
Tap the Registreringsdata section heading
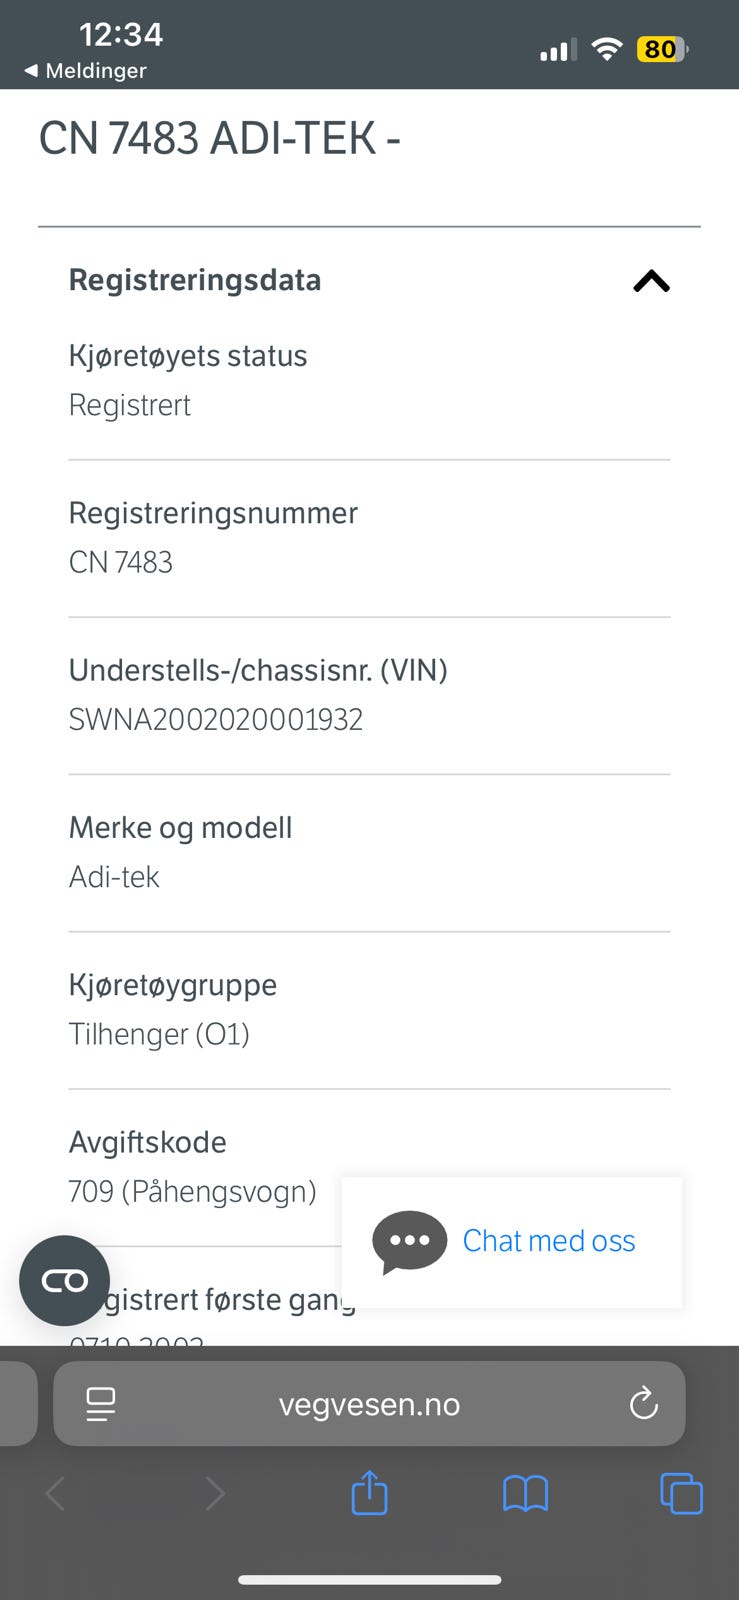(x=195, y=280)
